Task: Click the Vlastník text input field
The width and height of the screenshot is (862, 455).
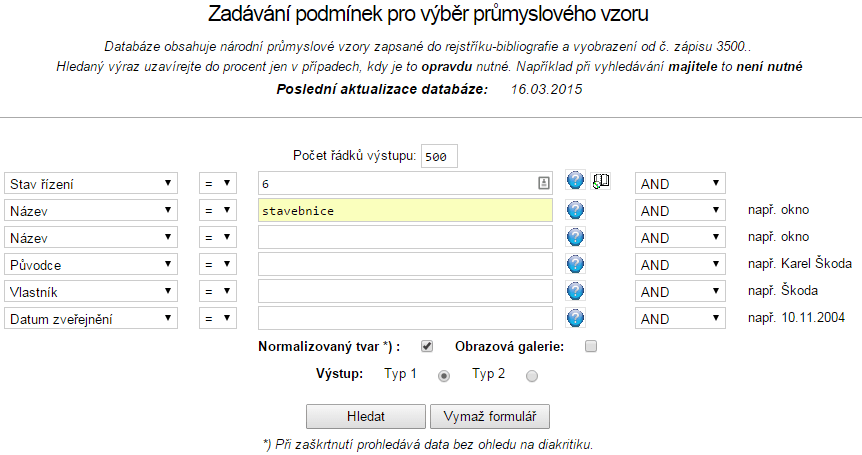Action: tap(405, 292)
